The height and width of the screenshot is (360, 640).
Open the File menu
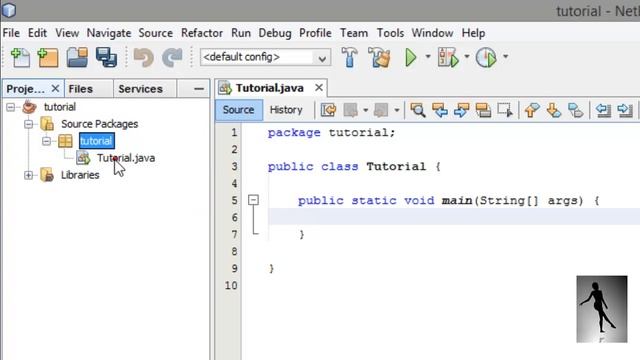click(x=11, y=33)
